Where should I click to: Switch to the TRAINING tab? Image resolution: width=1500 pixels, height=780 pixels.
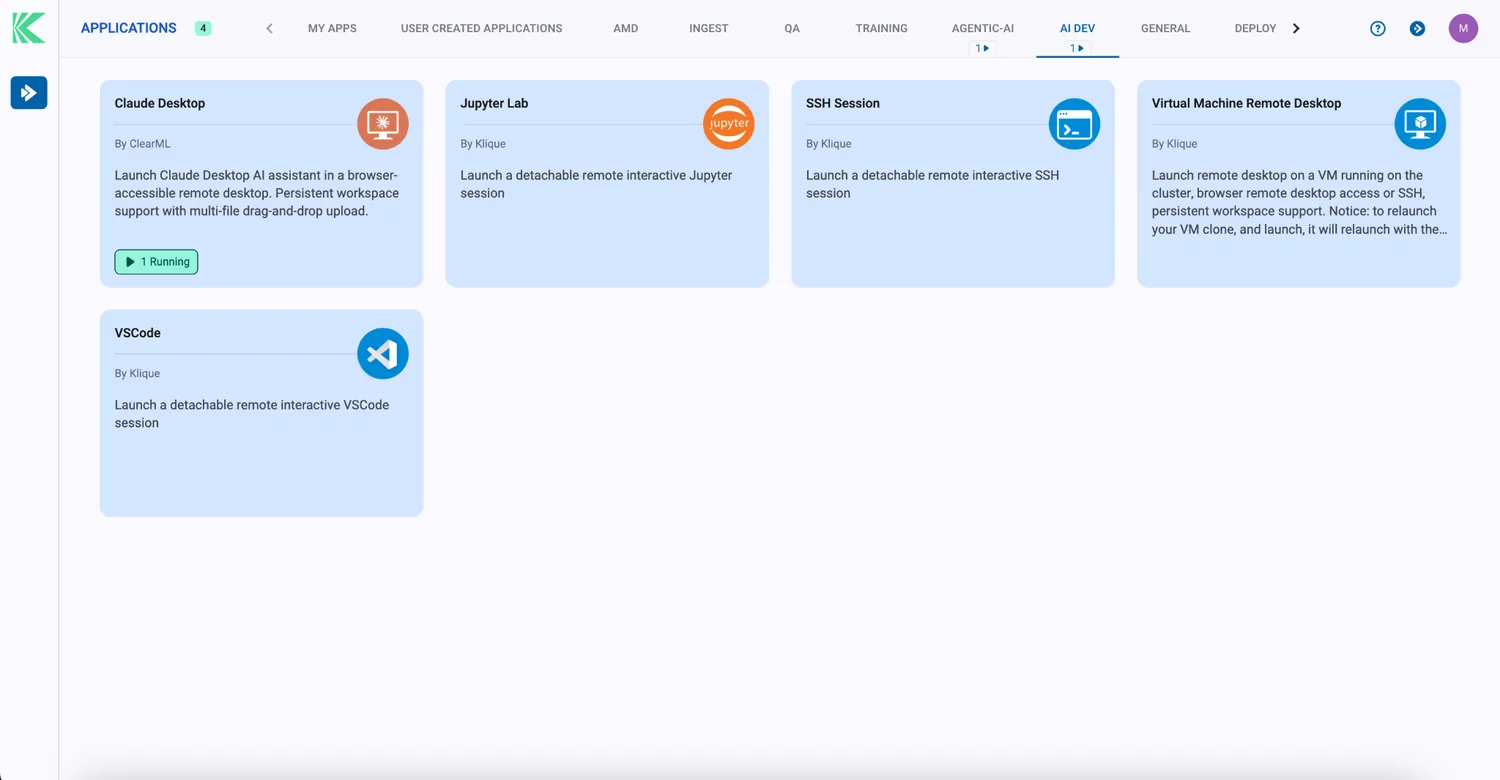(882, 28)
